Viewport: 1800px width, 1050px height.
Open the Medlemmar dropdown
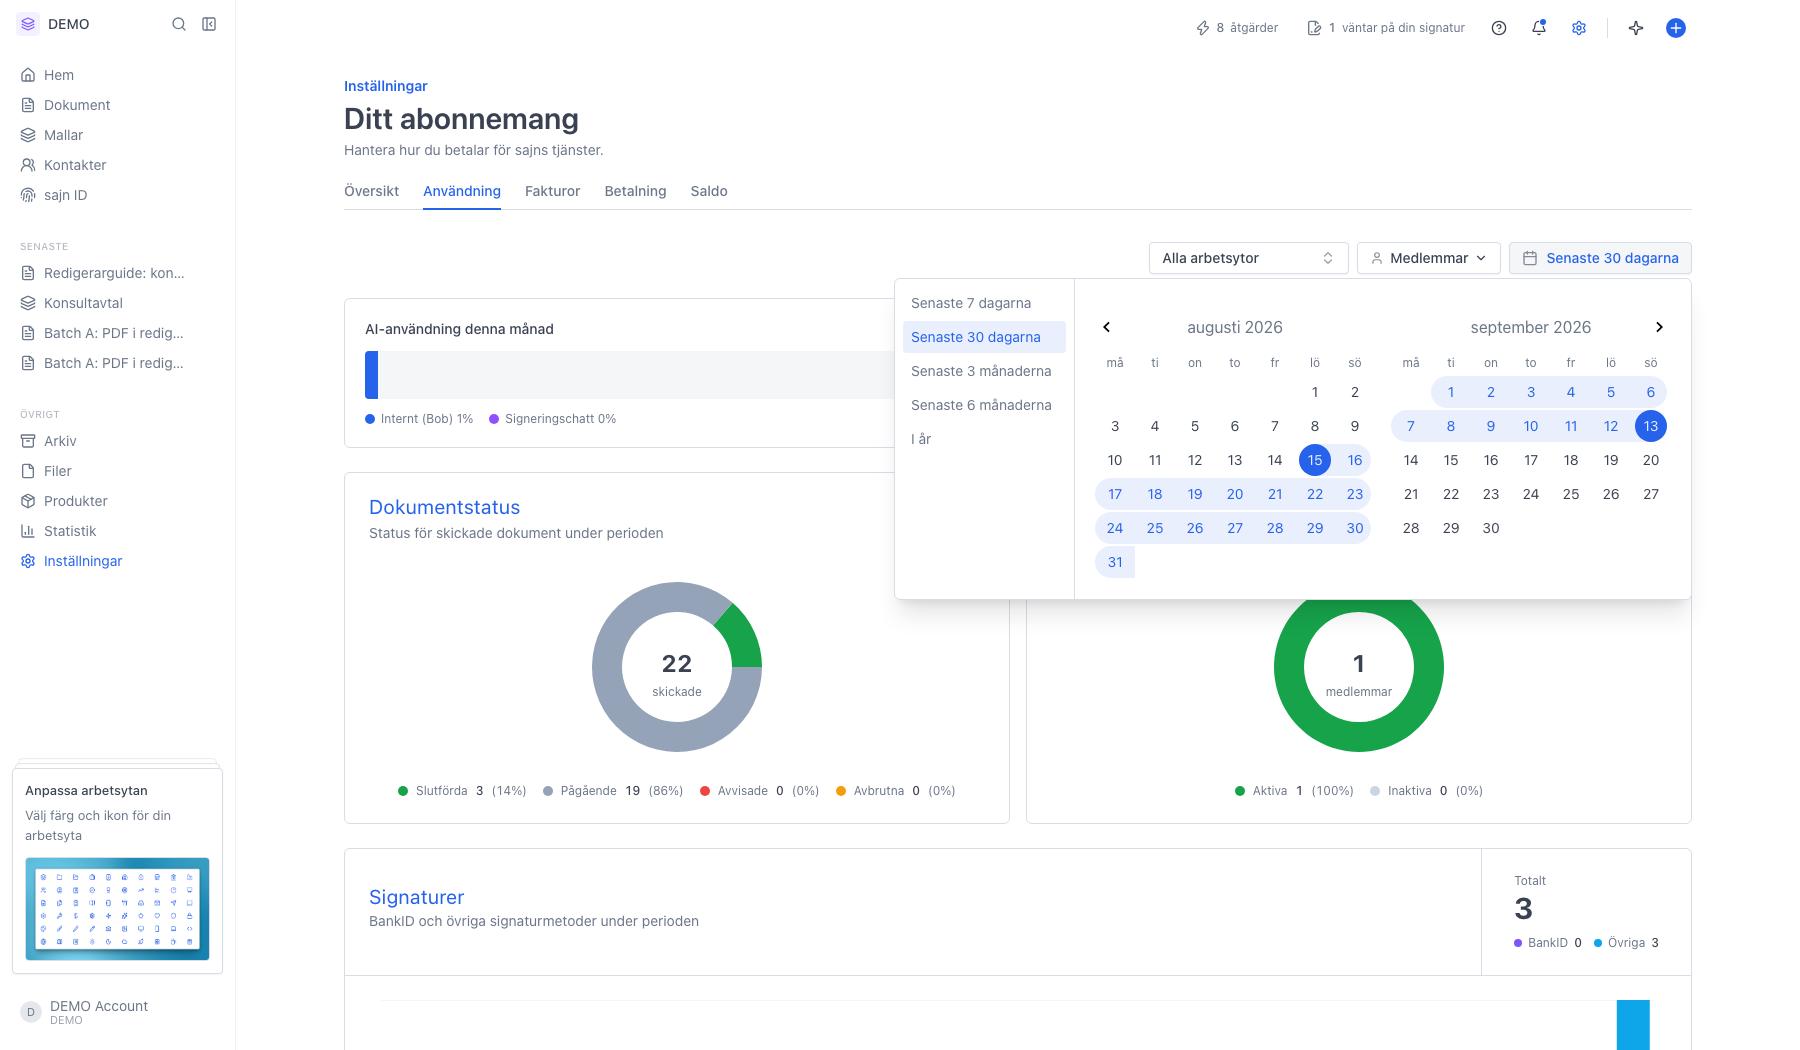[1429, 258]
